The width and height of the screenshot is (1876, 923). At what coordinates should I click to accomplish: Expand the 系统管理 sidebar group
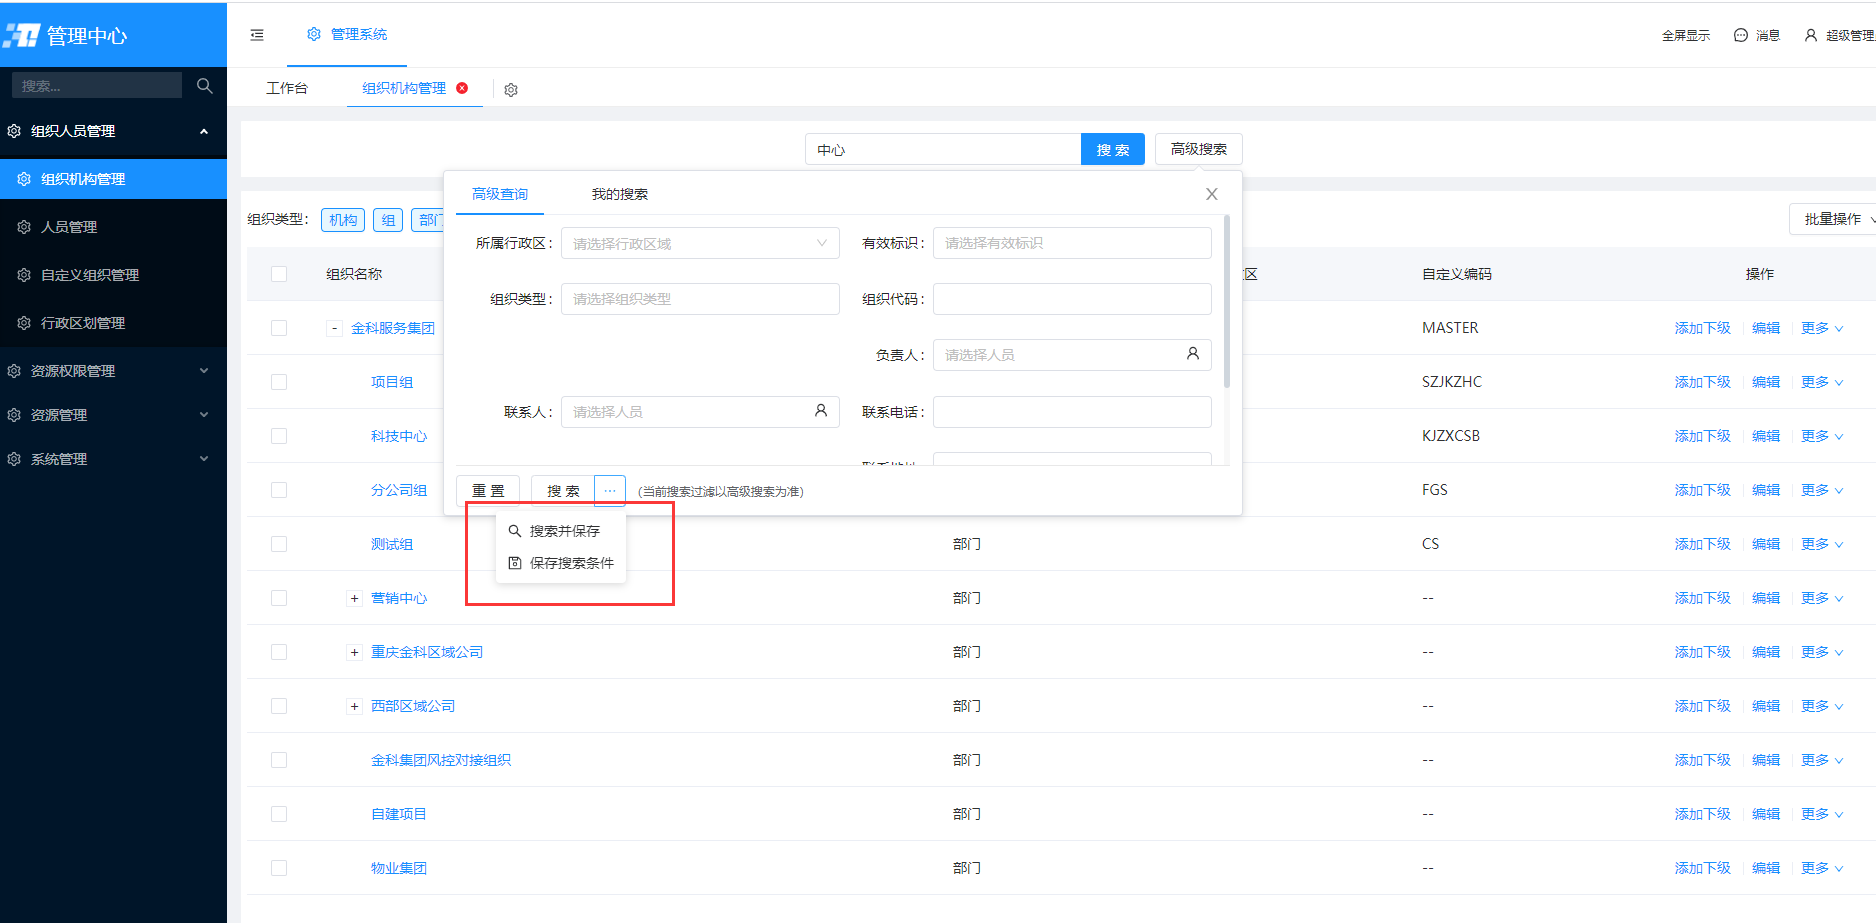(x=113, y=459)
